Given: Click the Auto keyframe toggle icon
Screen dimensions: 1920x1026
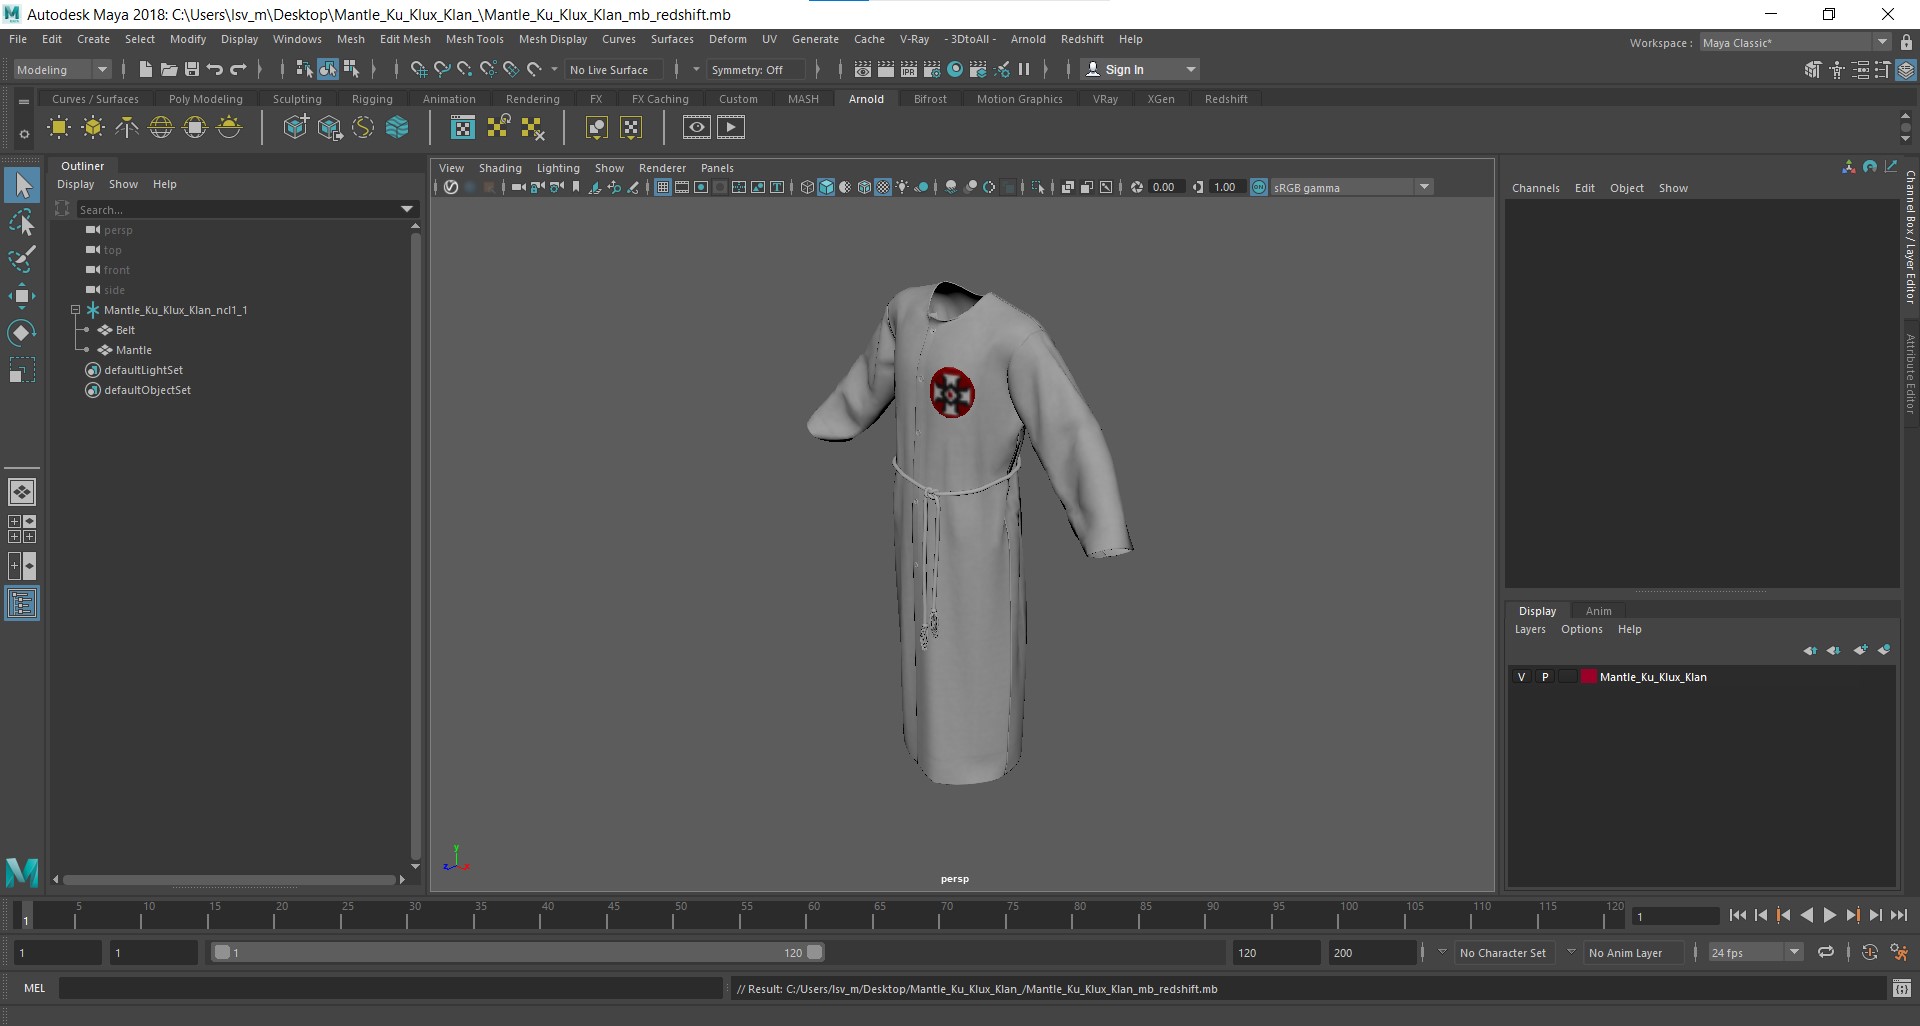Looking at the screenshot, I should coord(1869,952).
